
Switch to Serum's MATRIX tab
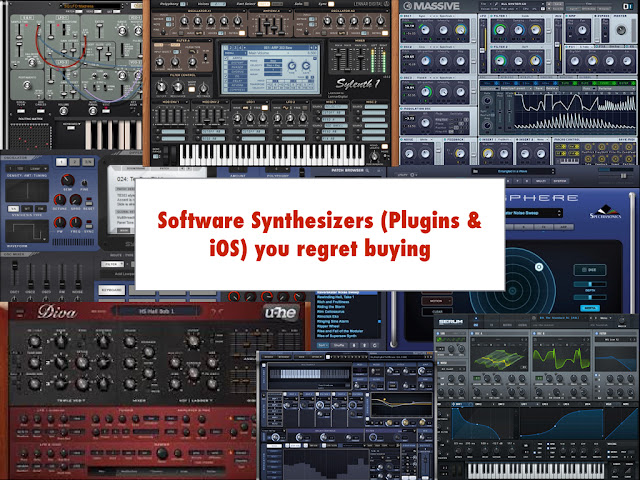coord(507,325)
